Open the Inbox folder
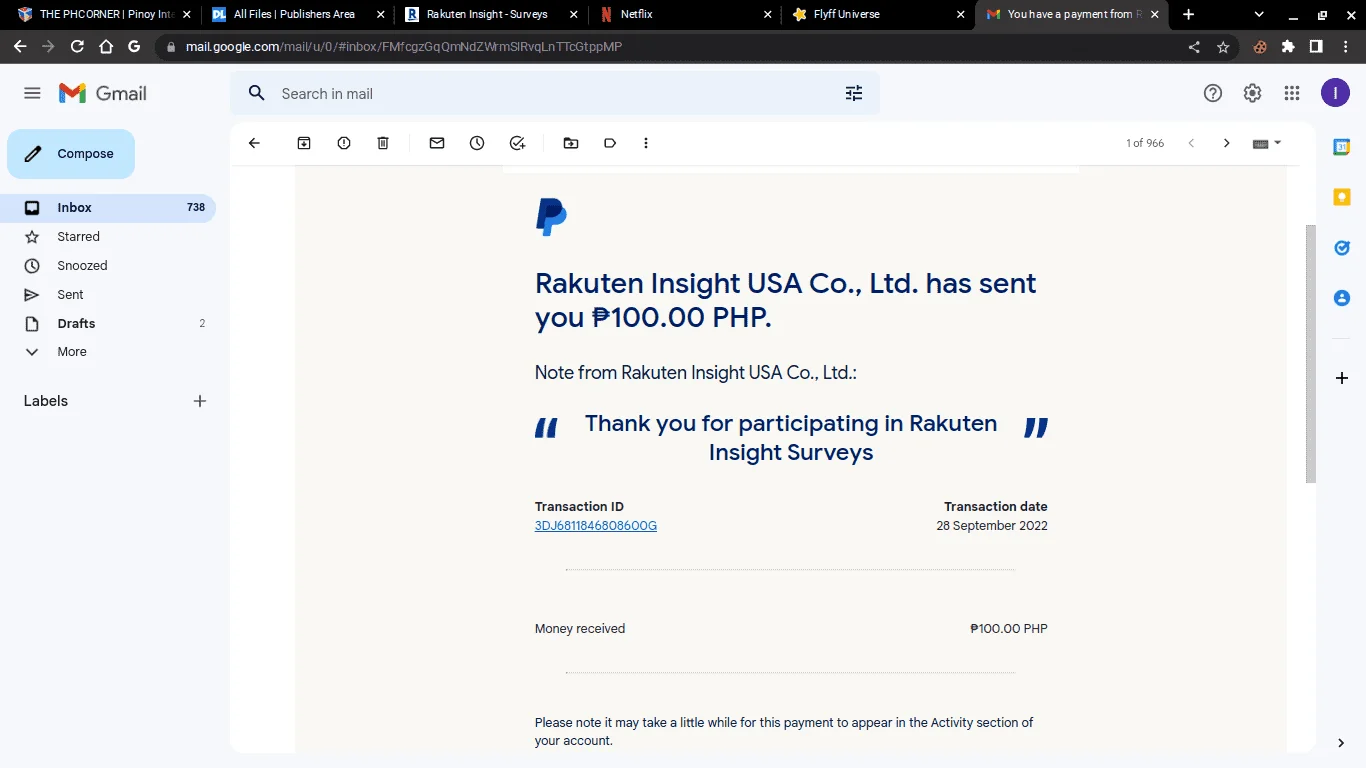Screen dimensions: 1366x768 point(108,208)
